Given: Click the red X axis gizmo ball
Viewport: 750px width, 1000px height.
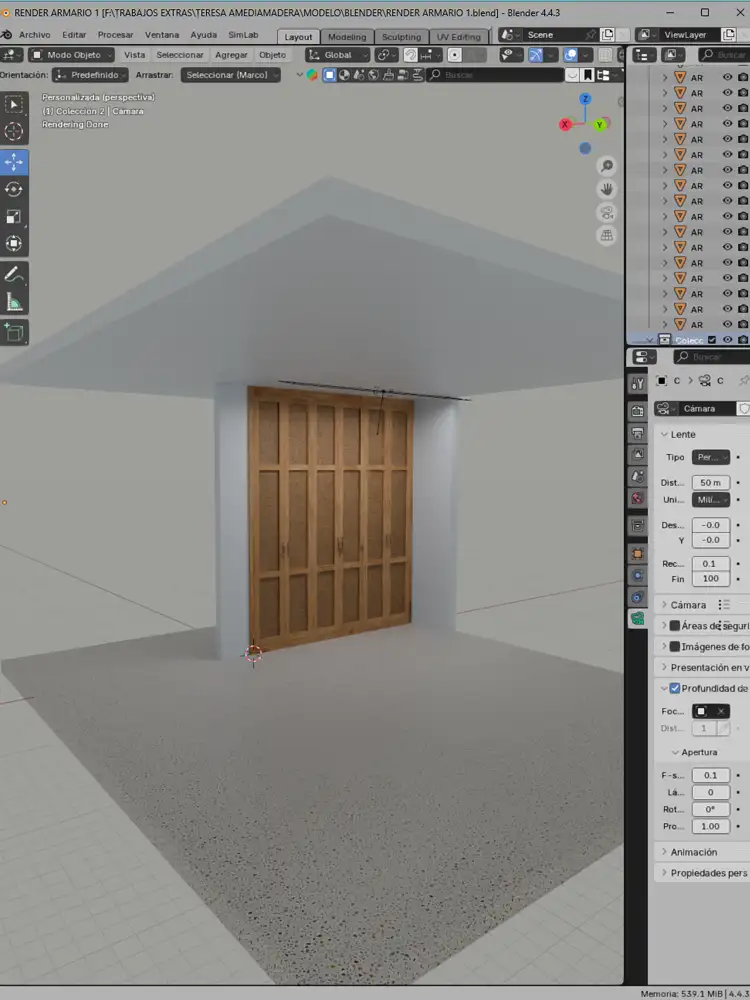Looking at the screenshot, I should 565,125.
